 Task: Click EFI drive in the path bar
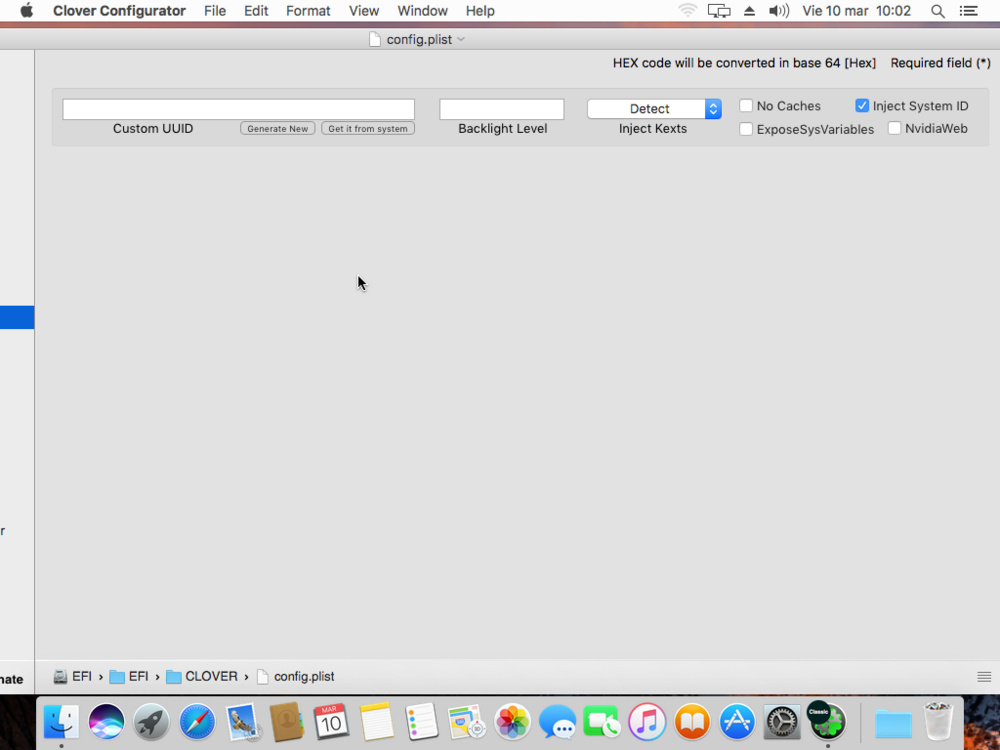[73, 676]
